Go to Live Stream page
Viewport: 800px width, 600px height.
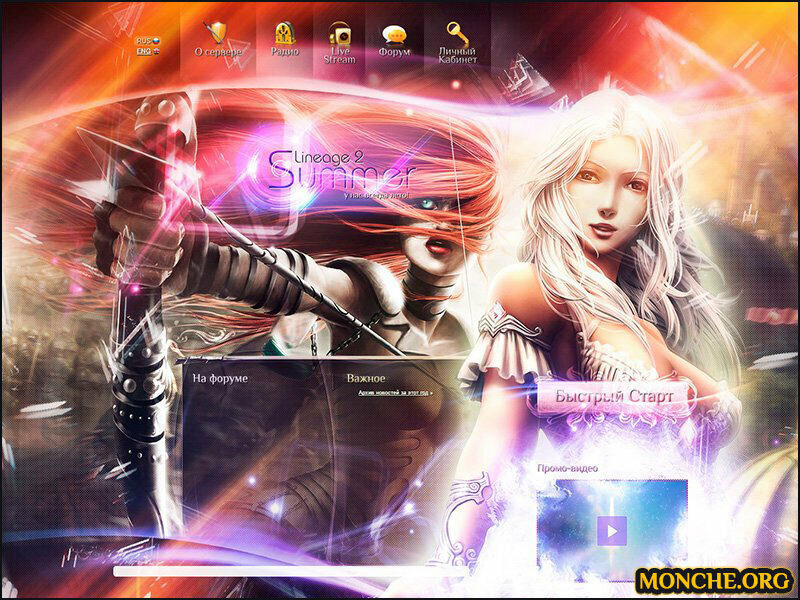pos(339,55)
